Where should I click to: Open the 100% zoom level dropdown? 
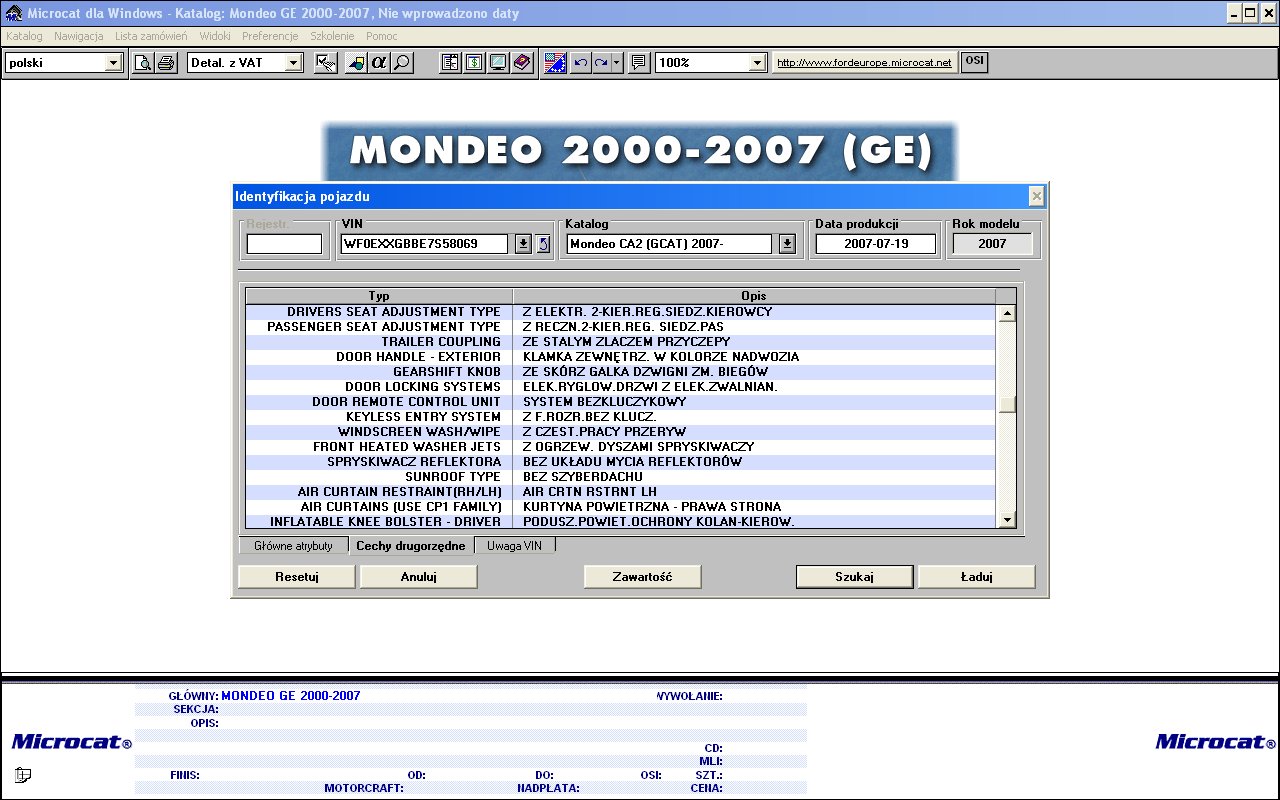758,63
